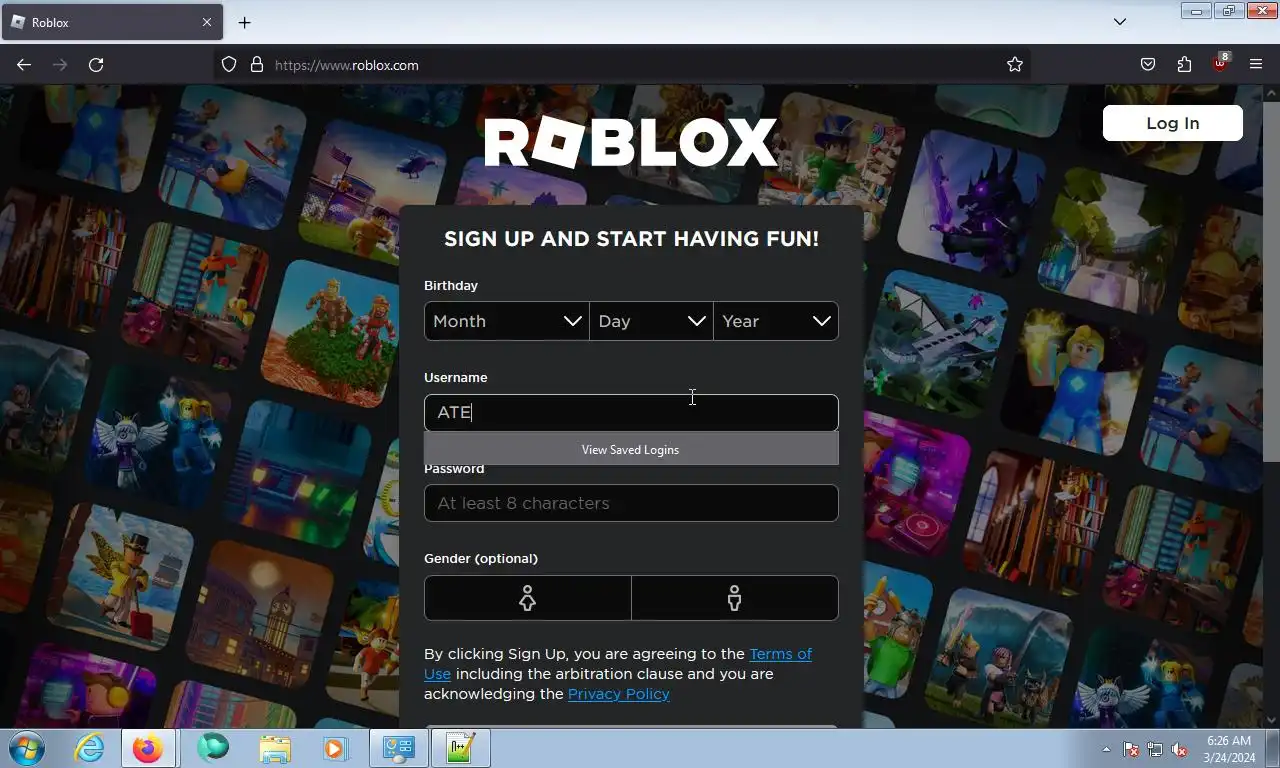Bookmark this page with the star
Viewport: 1280px width, 768px height.
(1015, 65)
